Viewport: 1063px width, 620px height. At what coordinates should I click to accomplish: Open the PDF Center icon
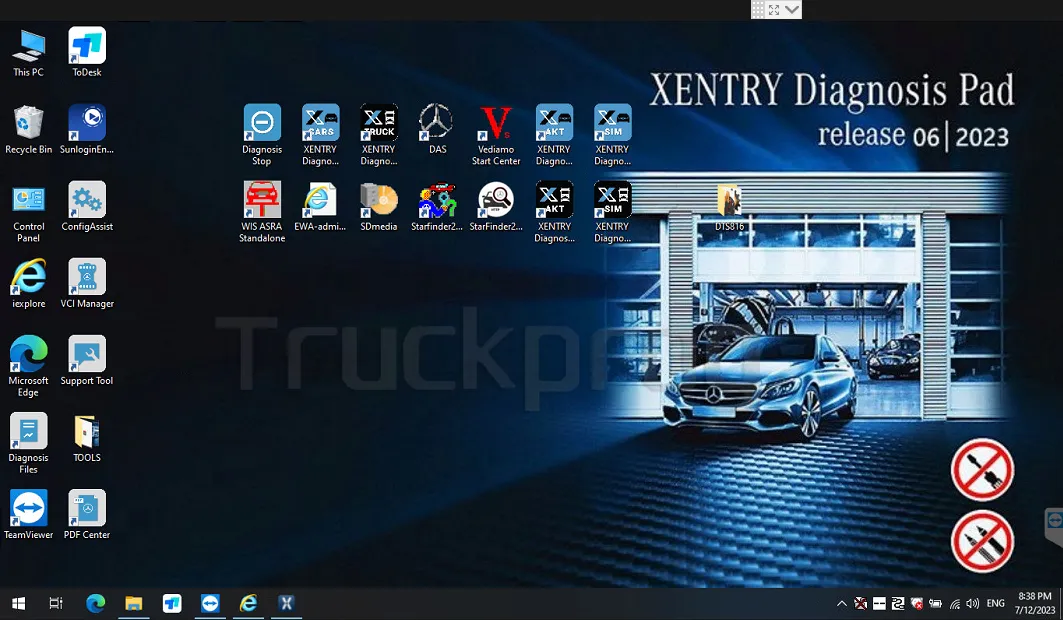pyautogui.click(x=87, y=509)
